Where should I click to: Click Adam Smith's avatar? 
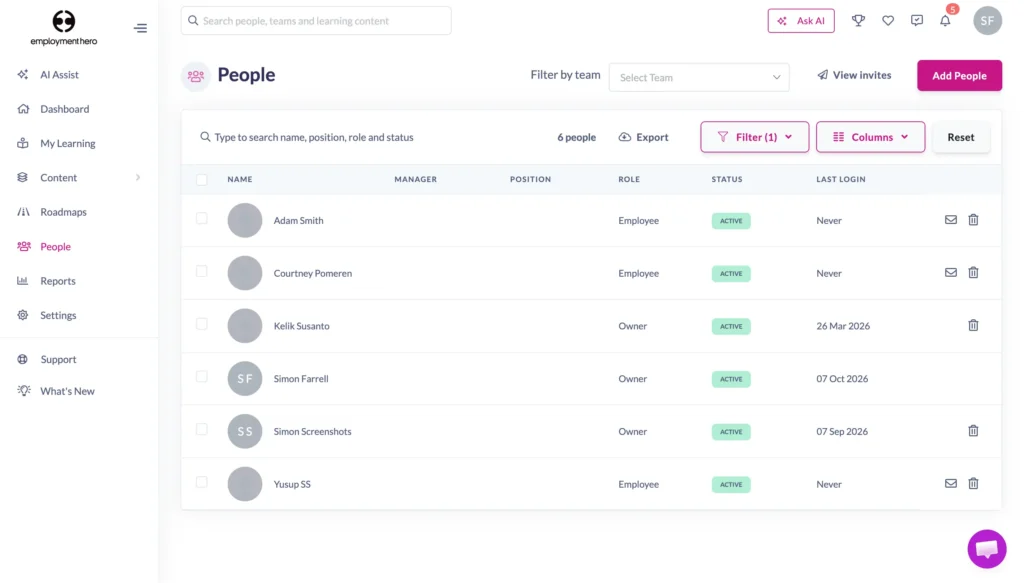(x=245, y=220)
